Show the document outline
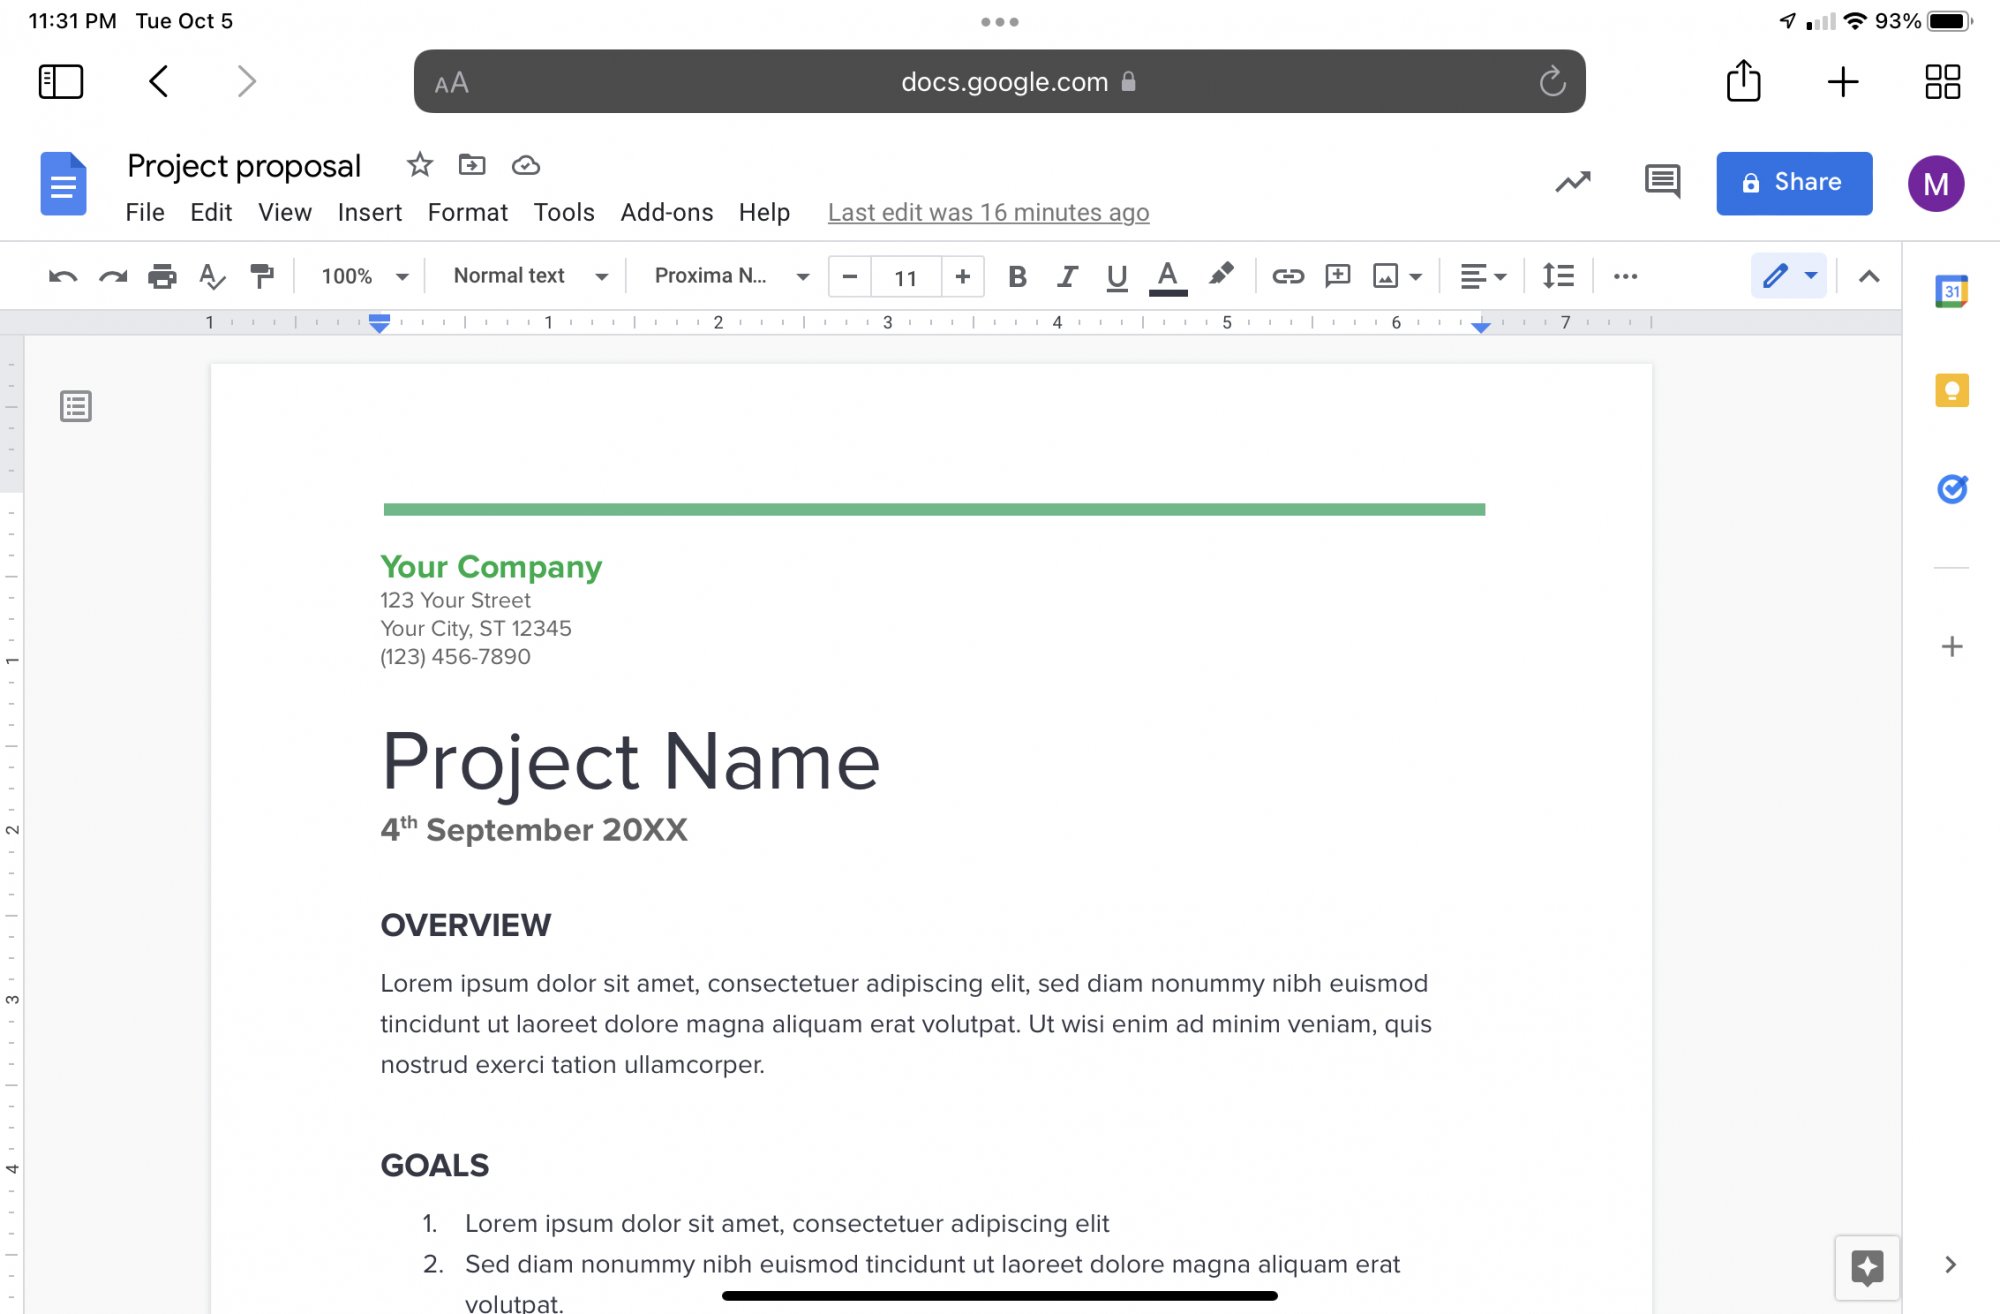2000x1314 pixels. click(x=76, y=406)
